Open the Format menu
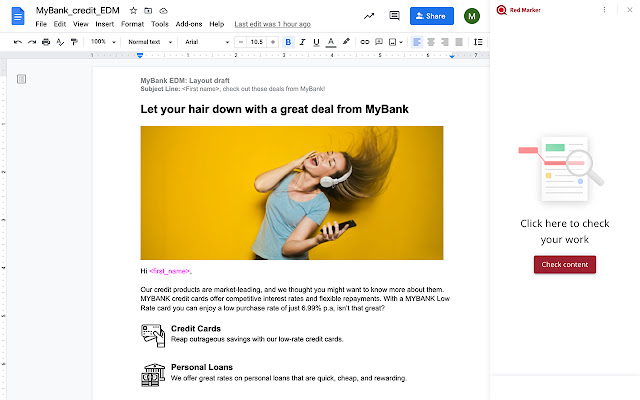This screenshot has width=640, height=400. click(133, 24)
